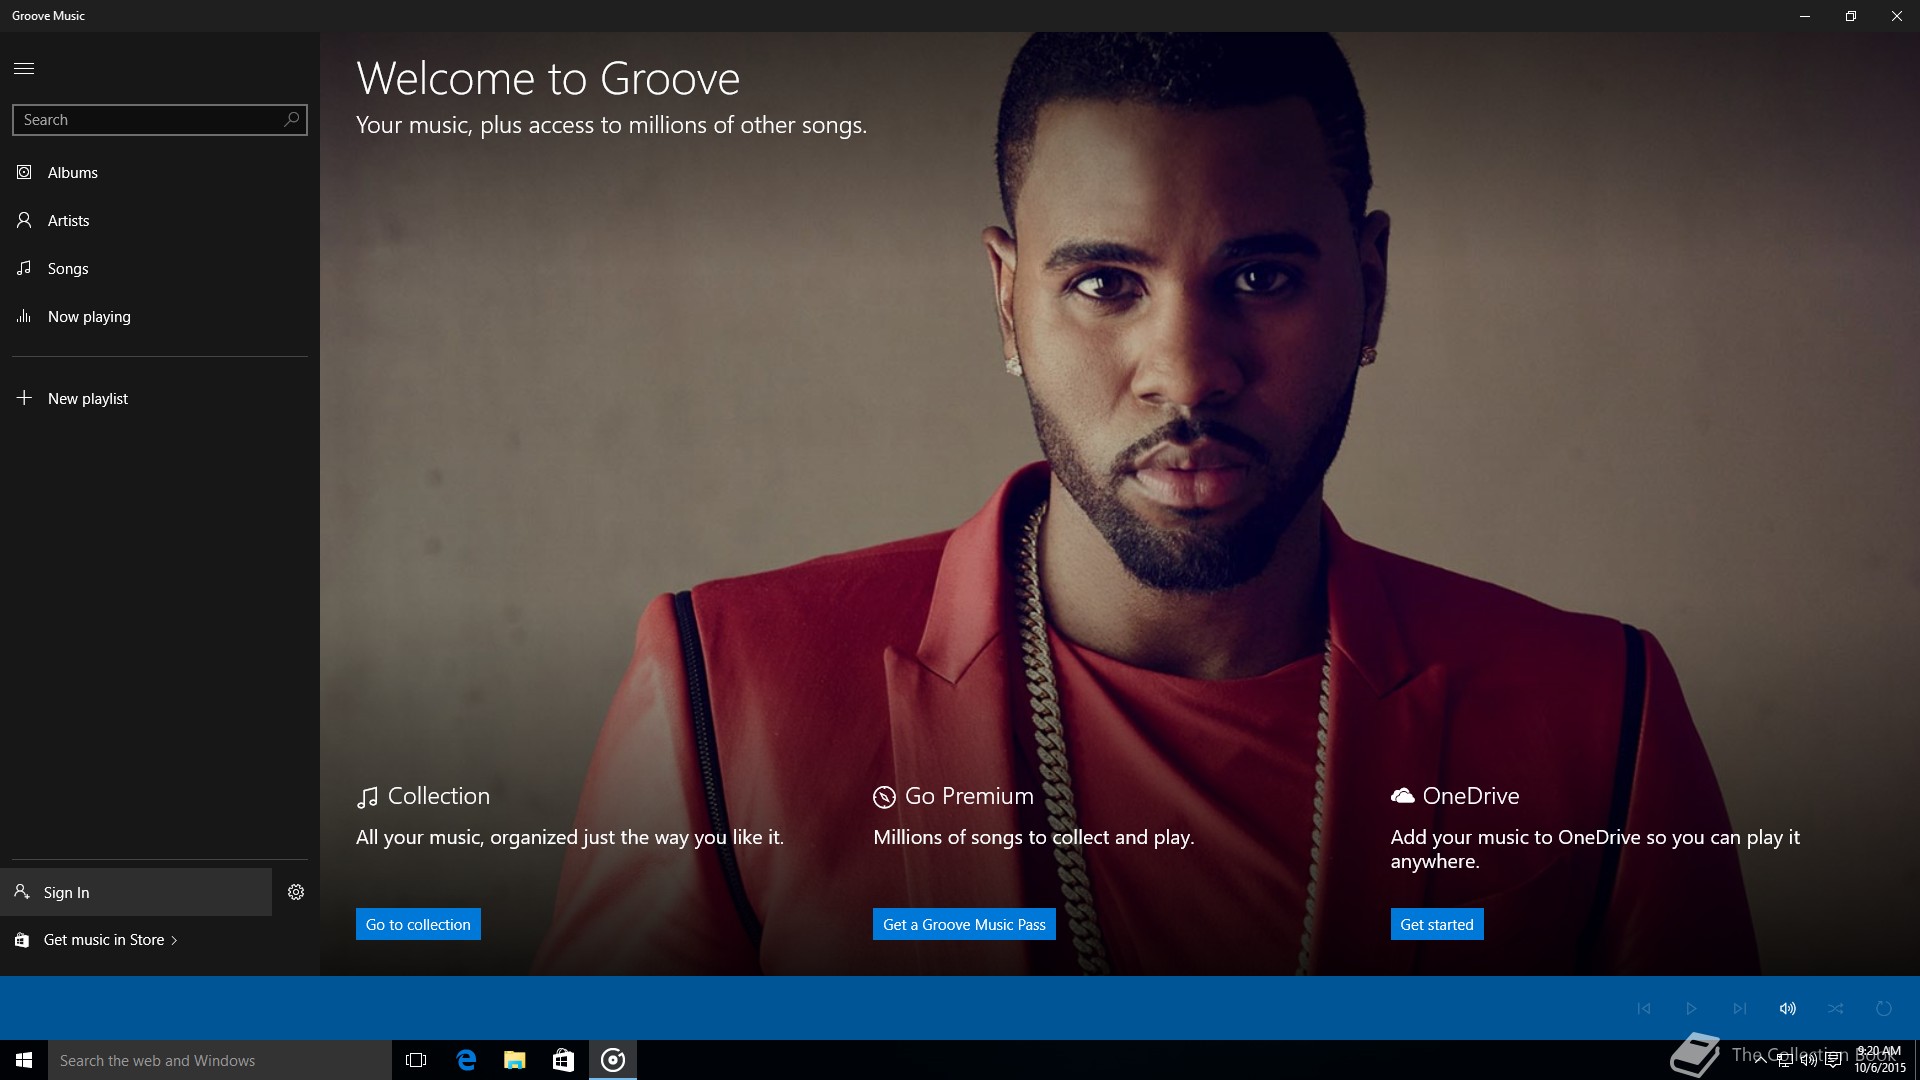Click the Groove Music taskbar icon
The width and height of the screenshot is (1920, 1080).
coord(613,1060)
